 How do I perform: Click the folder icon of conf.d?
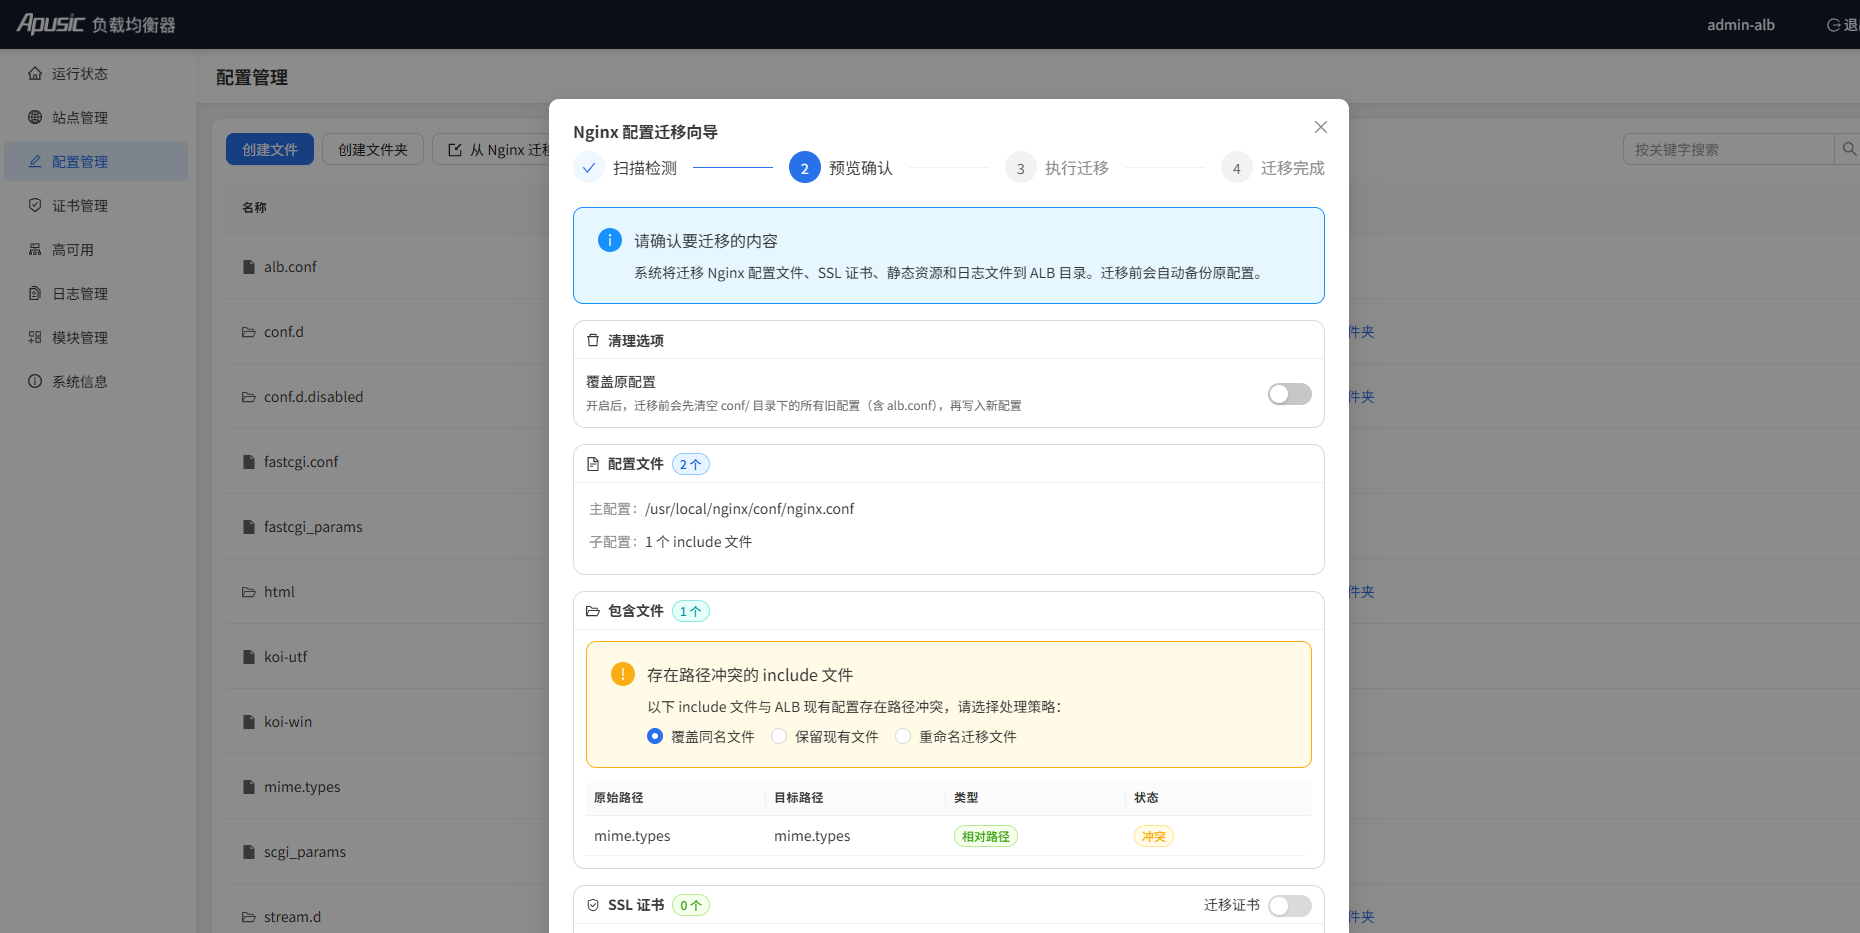[249, 332]
